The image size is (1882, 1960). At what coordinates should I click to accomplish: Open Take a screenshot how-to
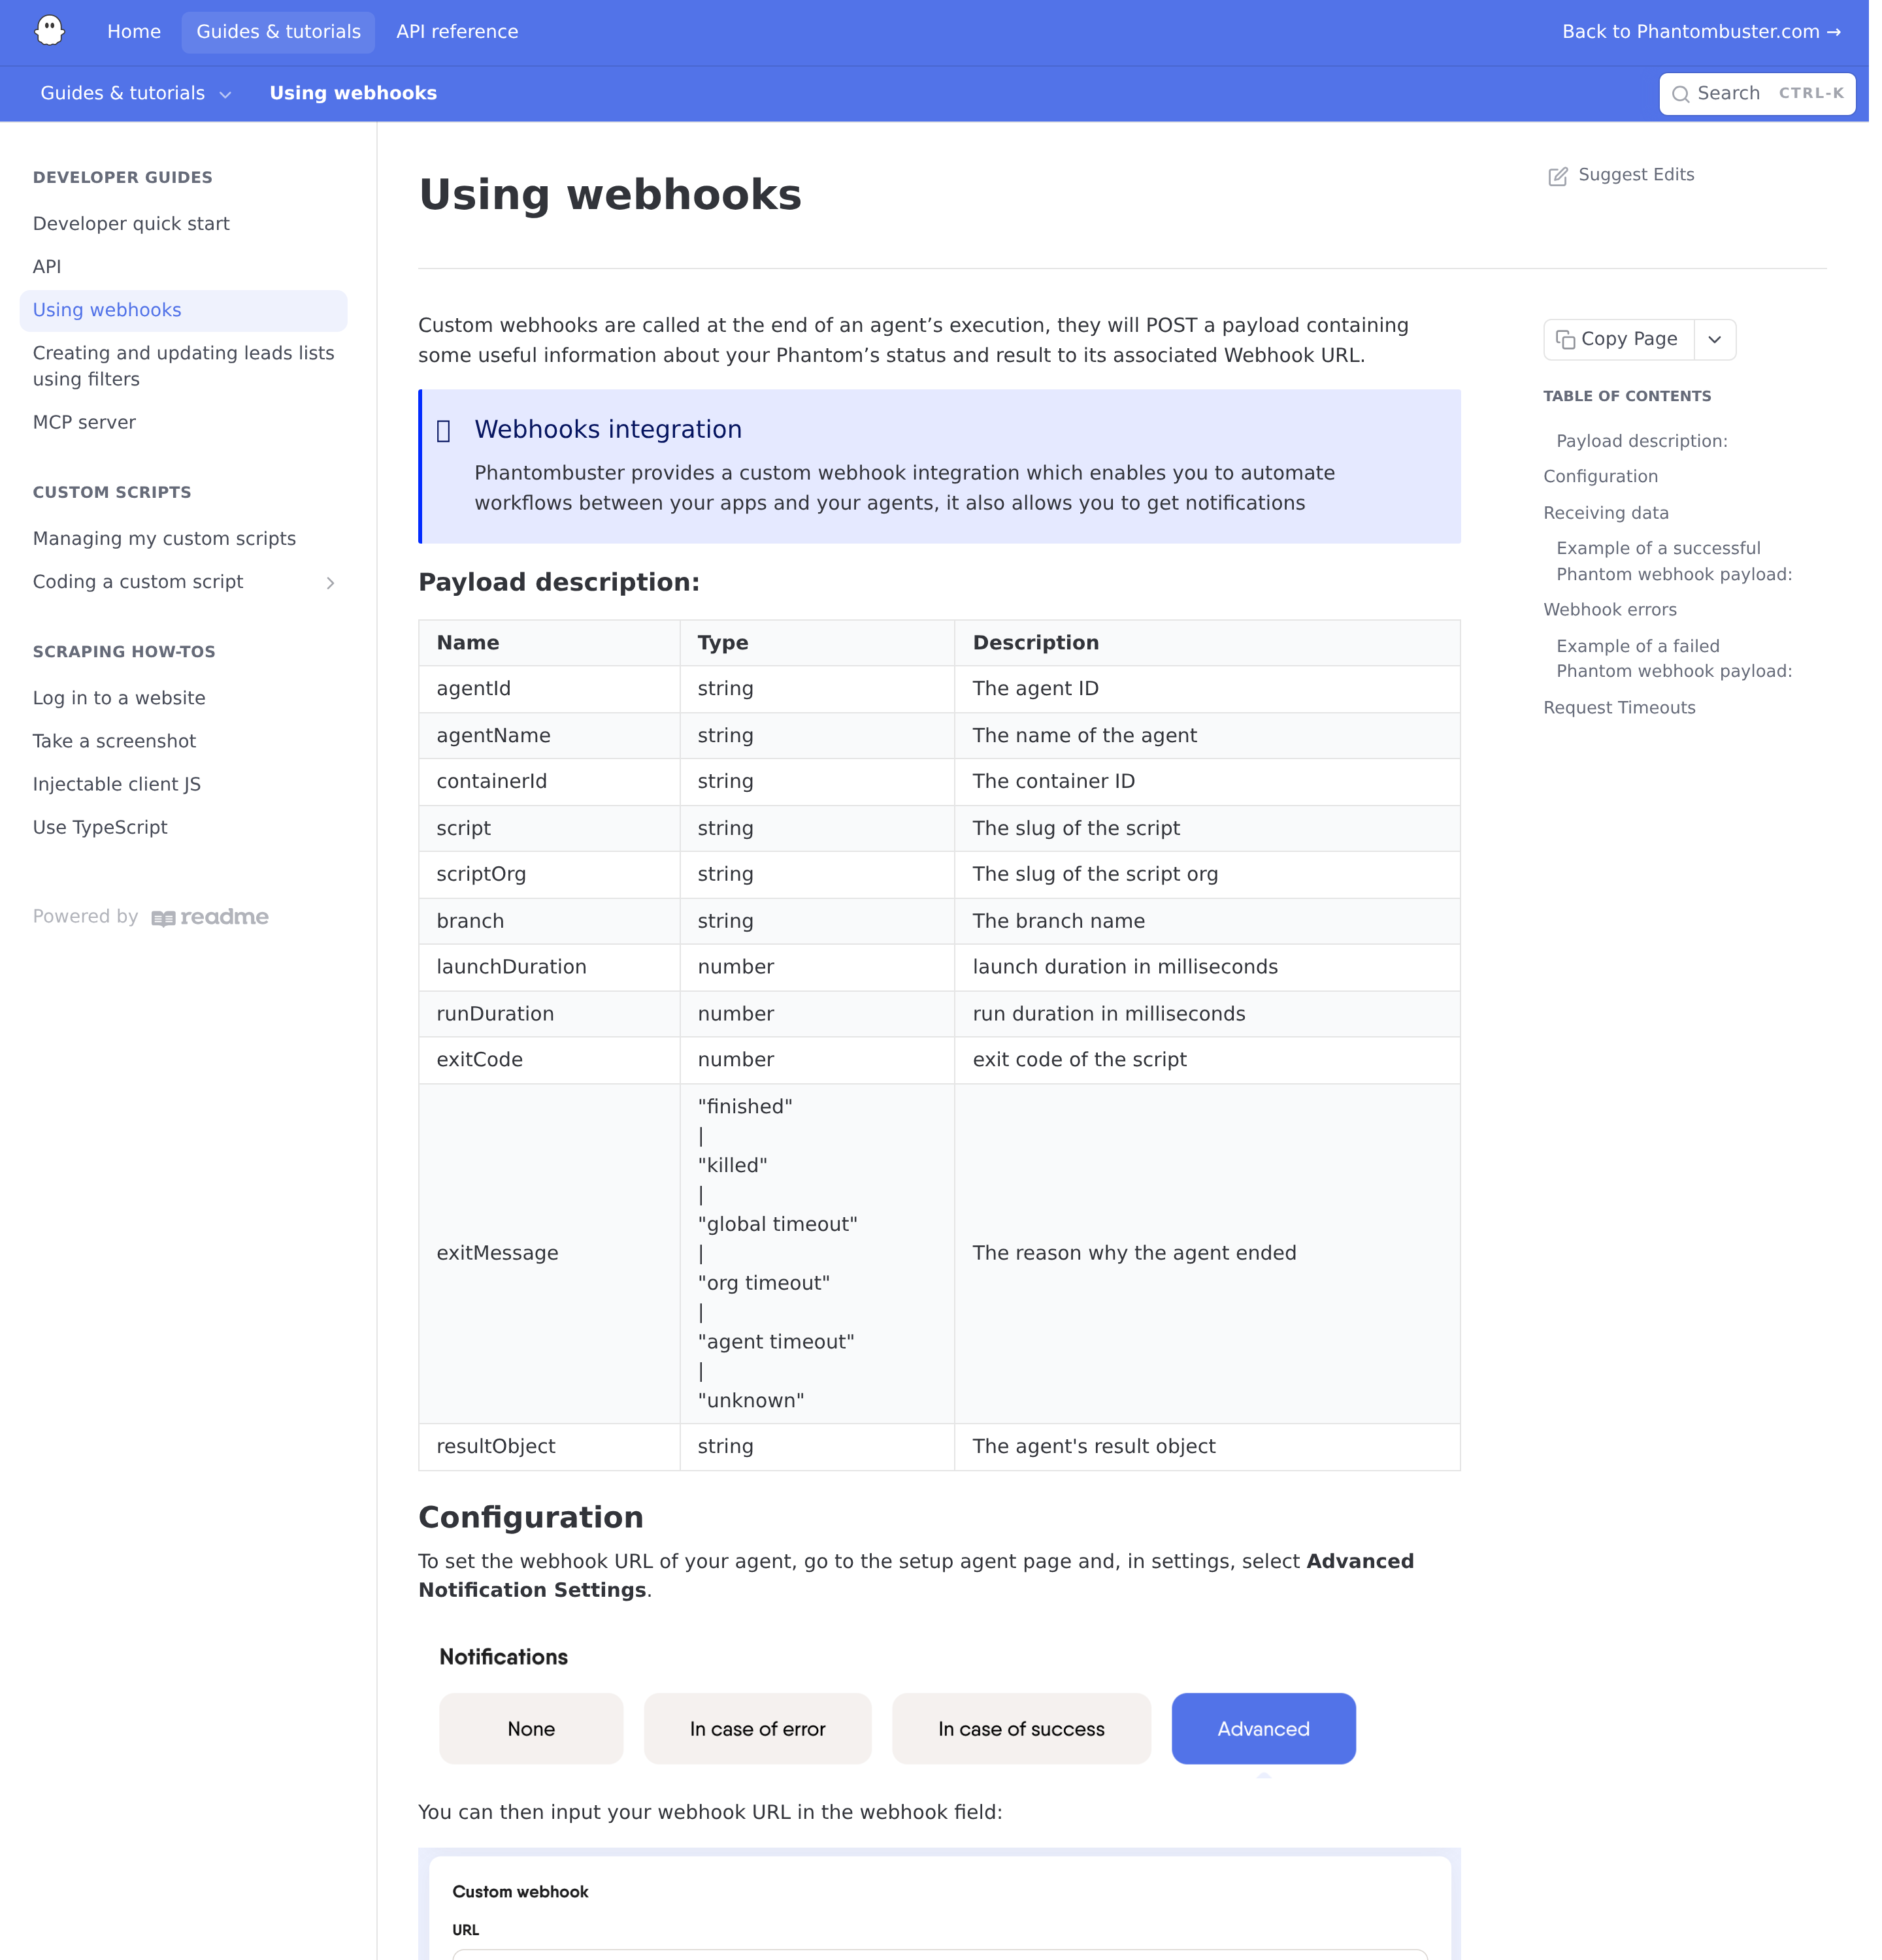click(x=114, y=741)
